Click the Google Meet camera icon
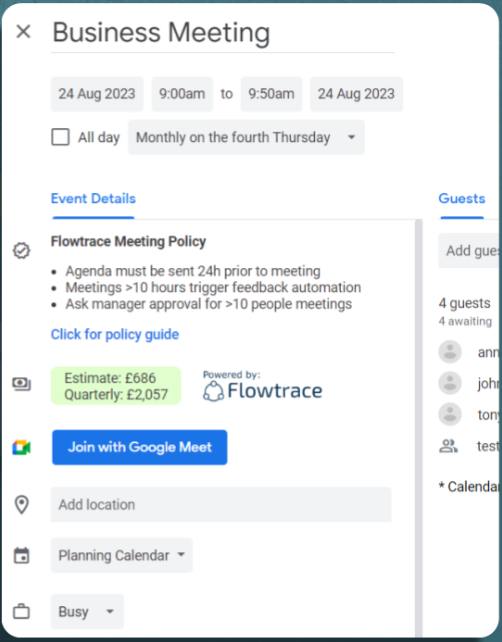The height and width of the screenshot is (642, 502). pos(21,448)
